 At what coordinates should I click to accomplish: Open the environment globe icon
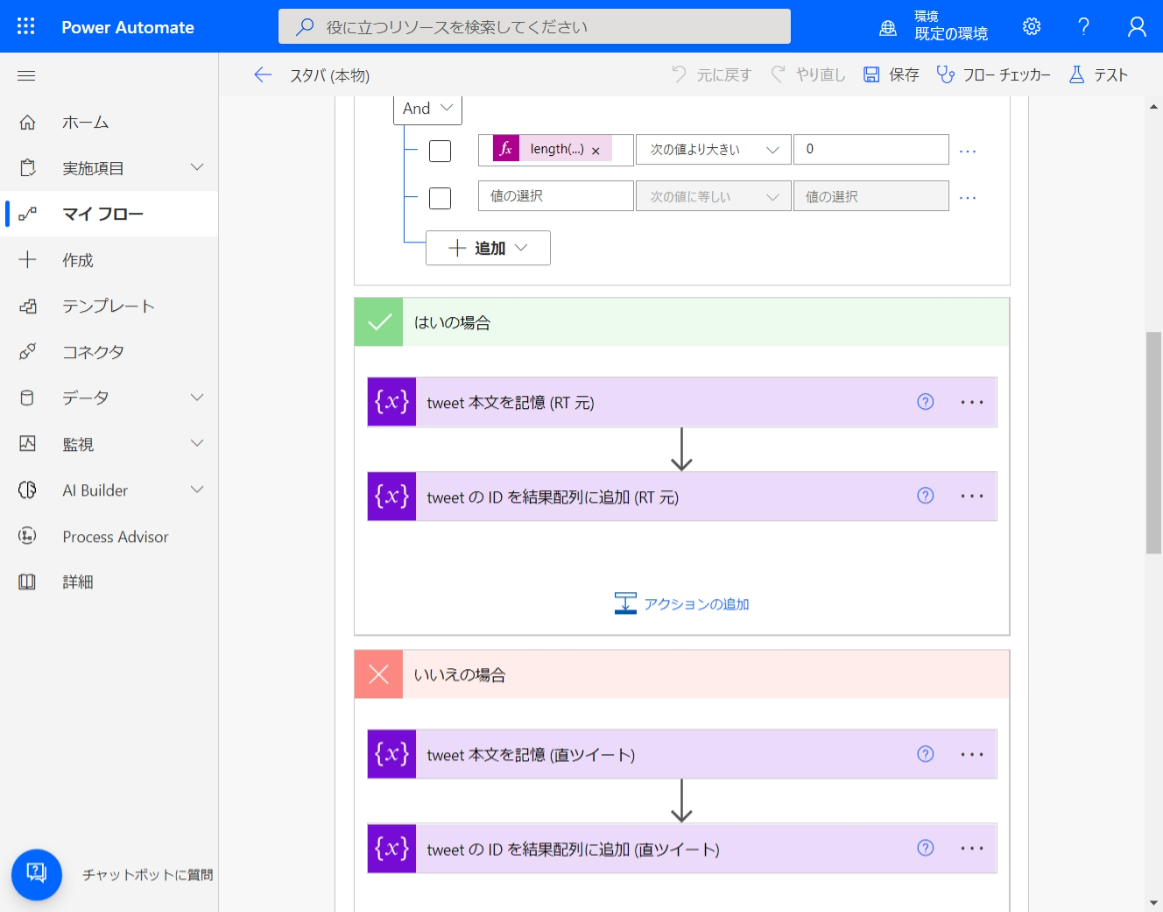887,28
